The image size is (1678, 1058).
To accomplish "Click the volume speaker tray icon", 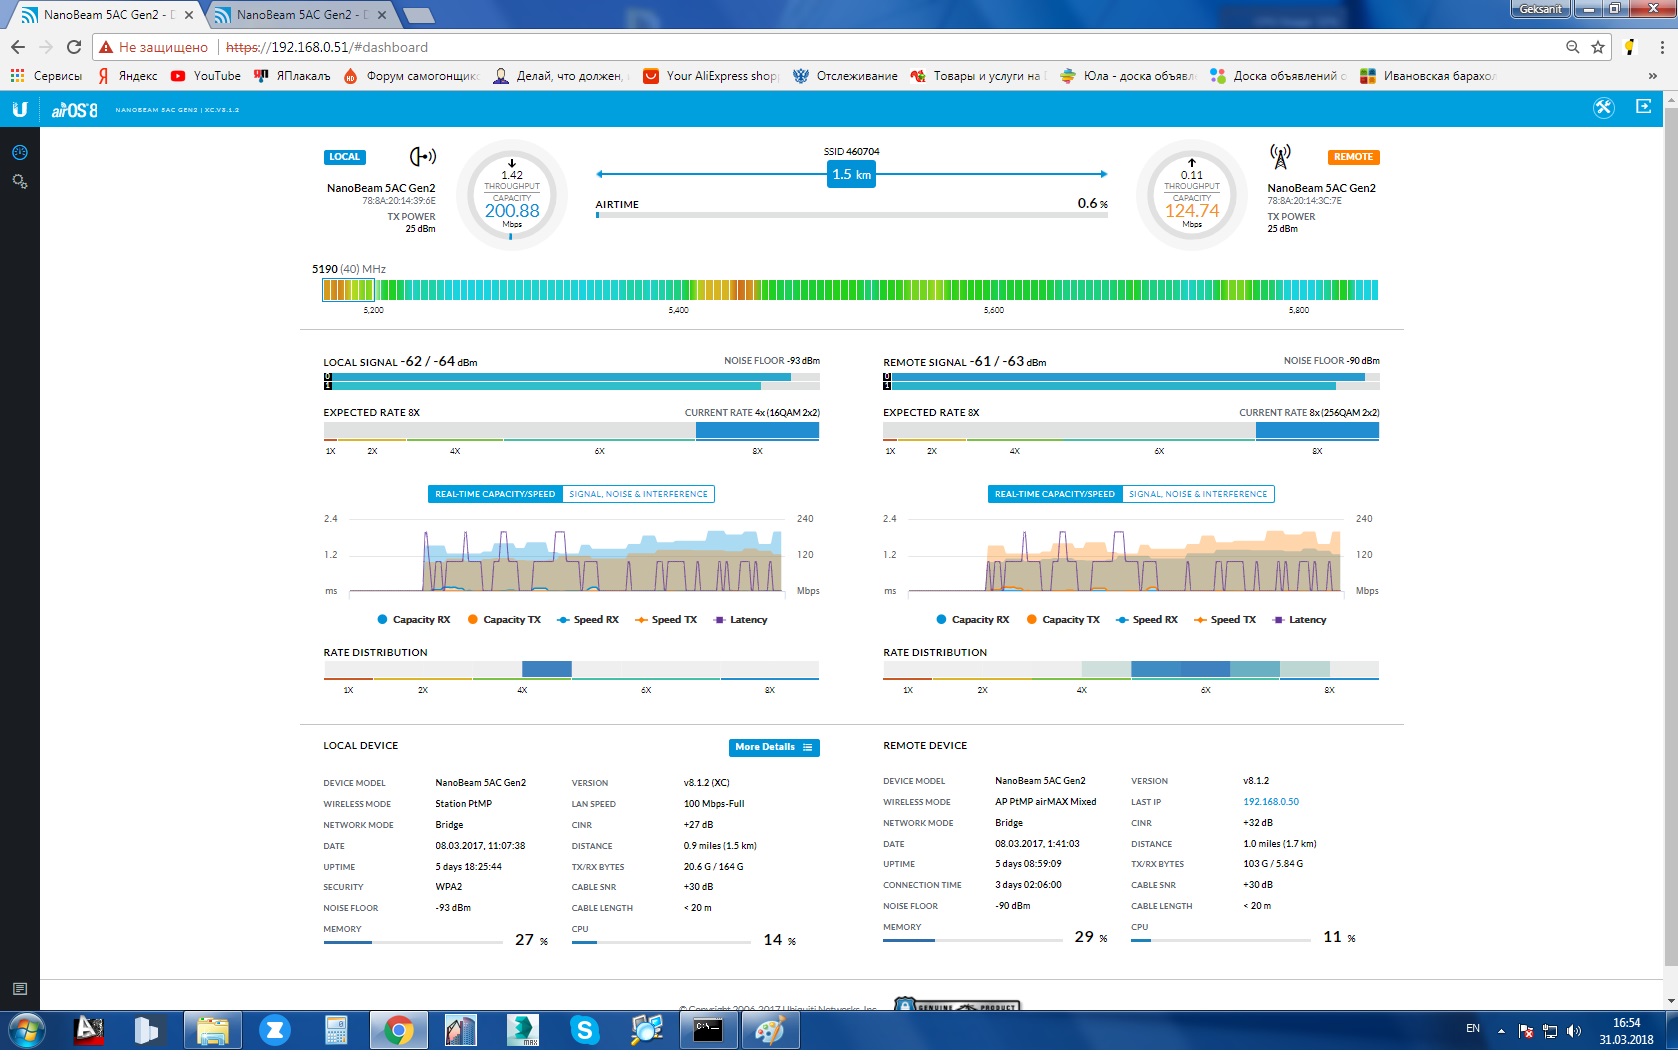I will tap(1574, 1031).
